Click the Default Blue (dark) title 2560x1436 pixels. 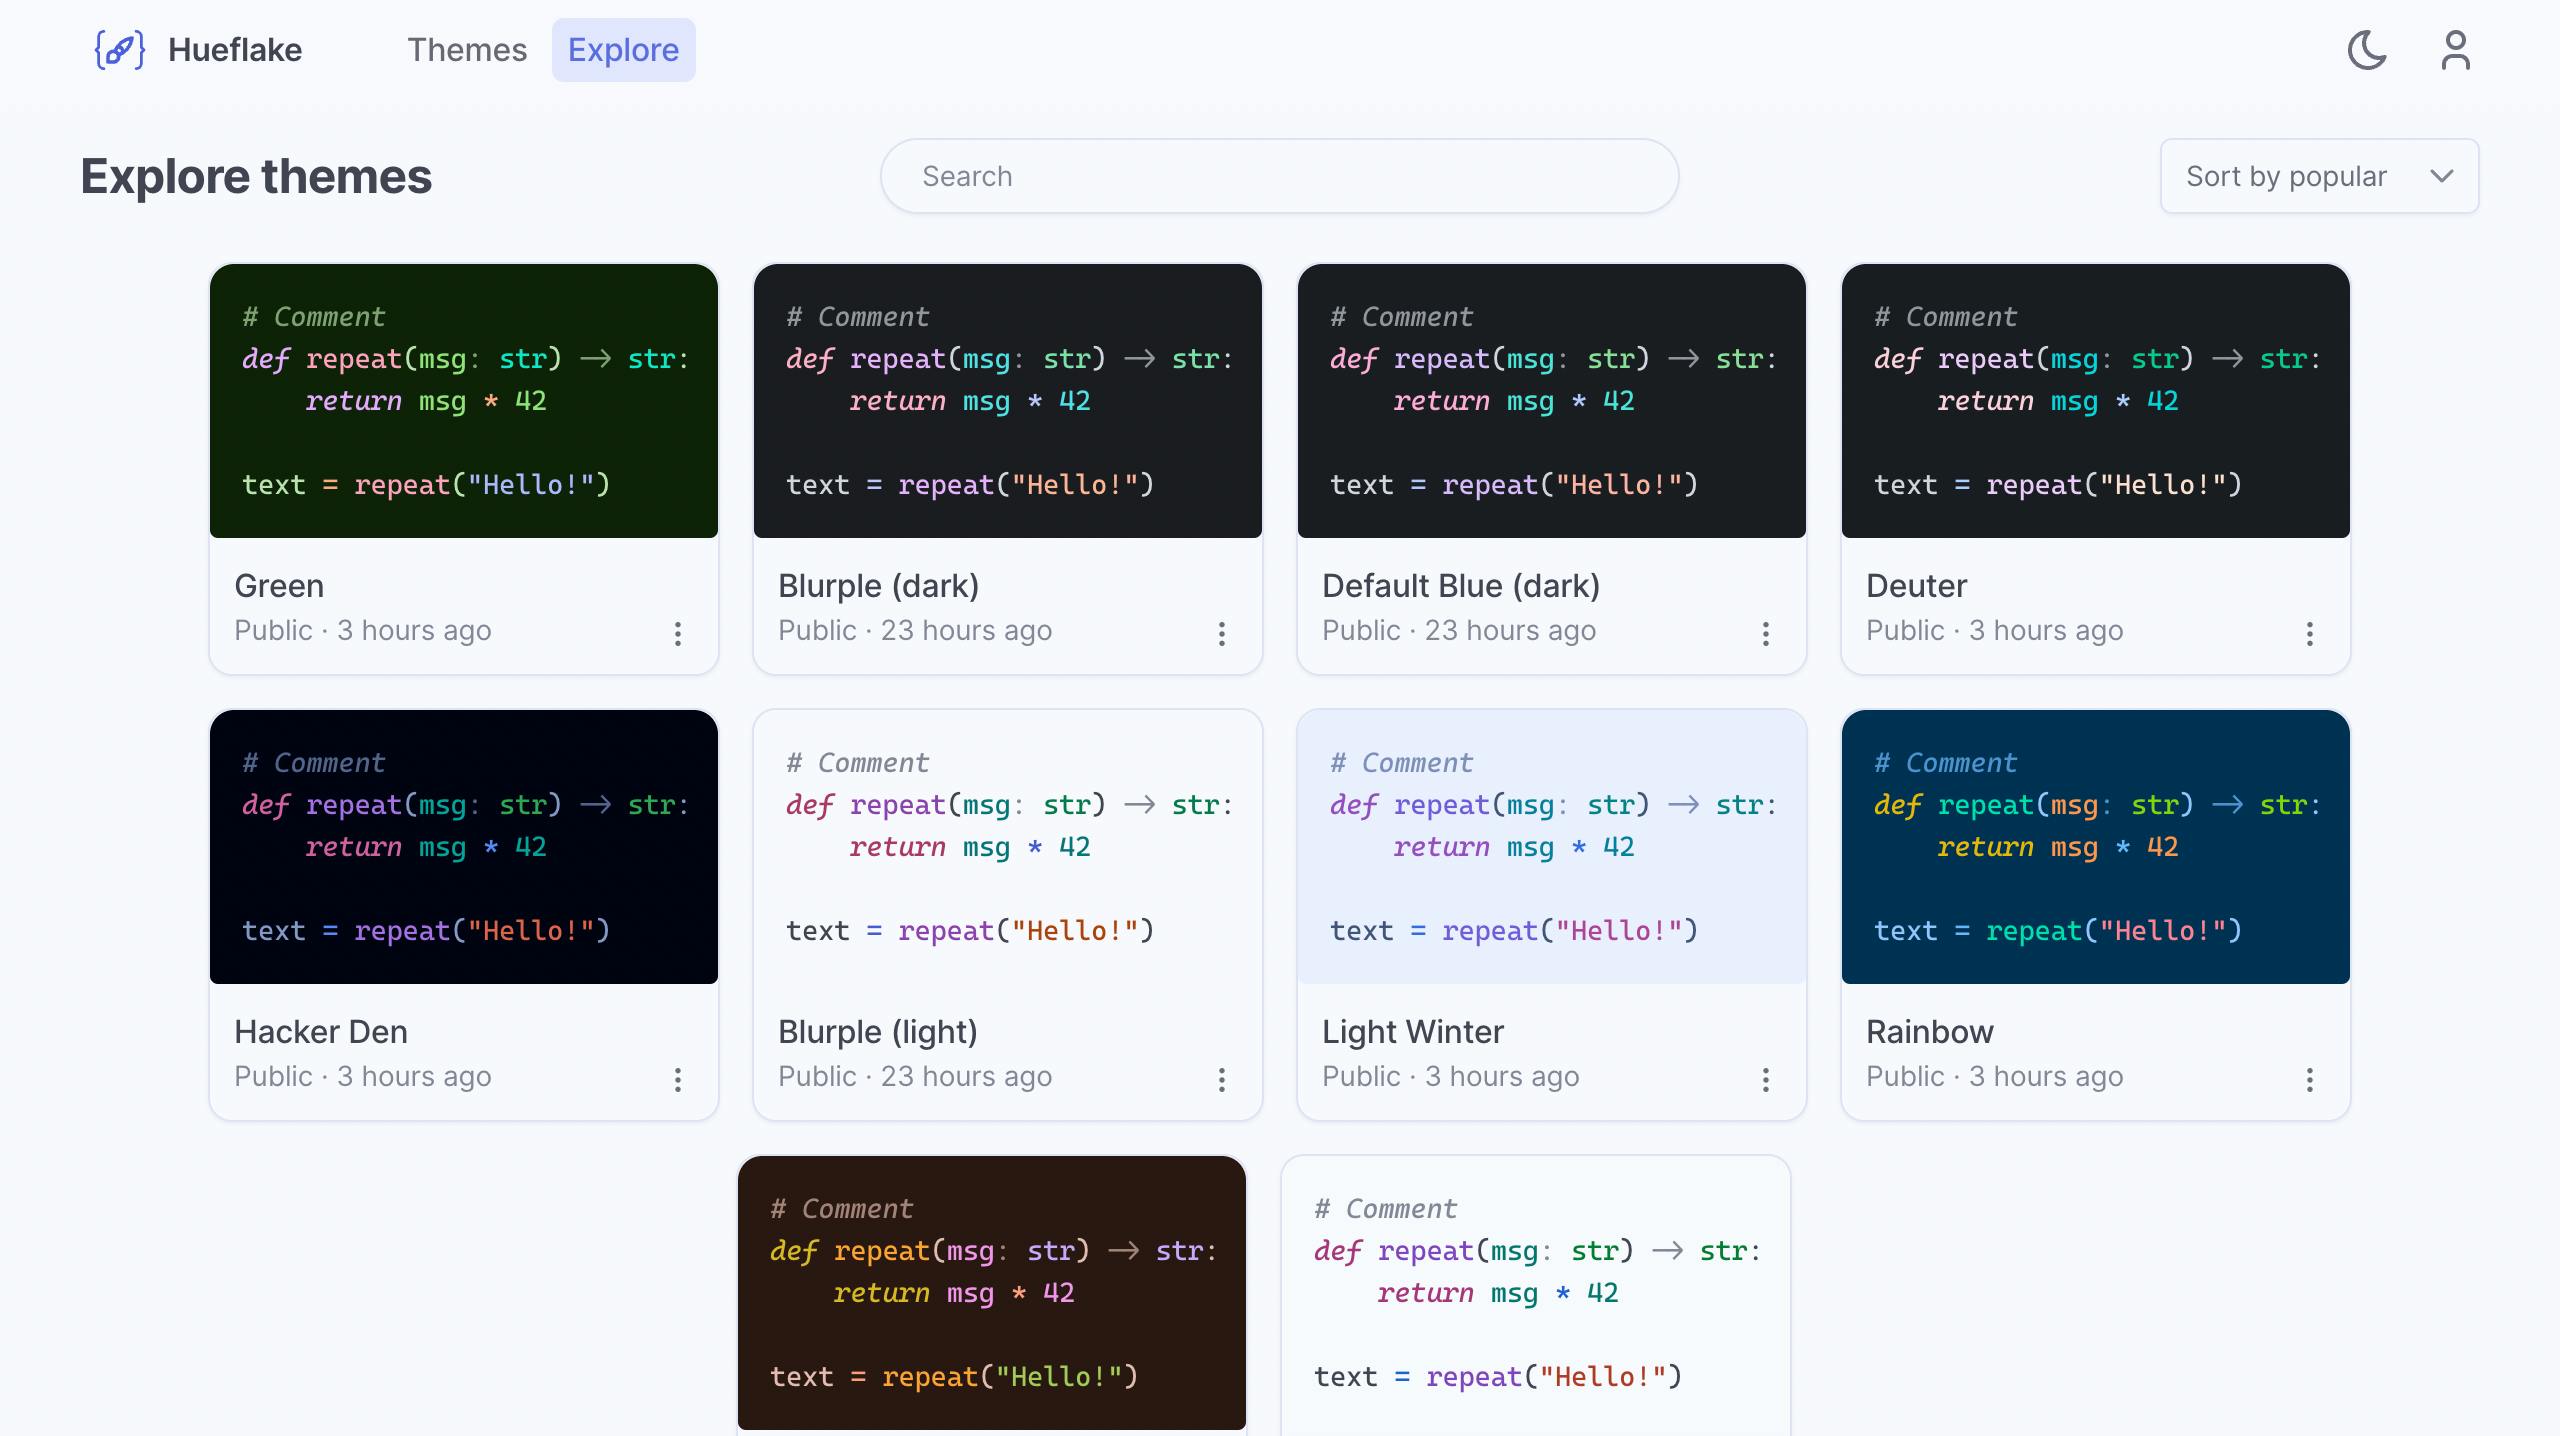(x=1461, y=586)
